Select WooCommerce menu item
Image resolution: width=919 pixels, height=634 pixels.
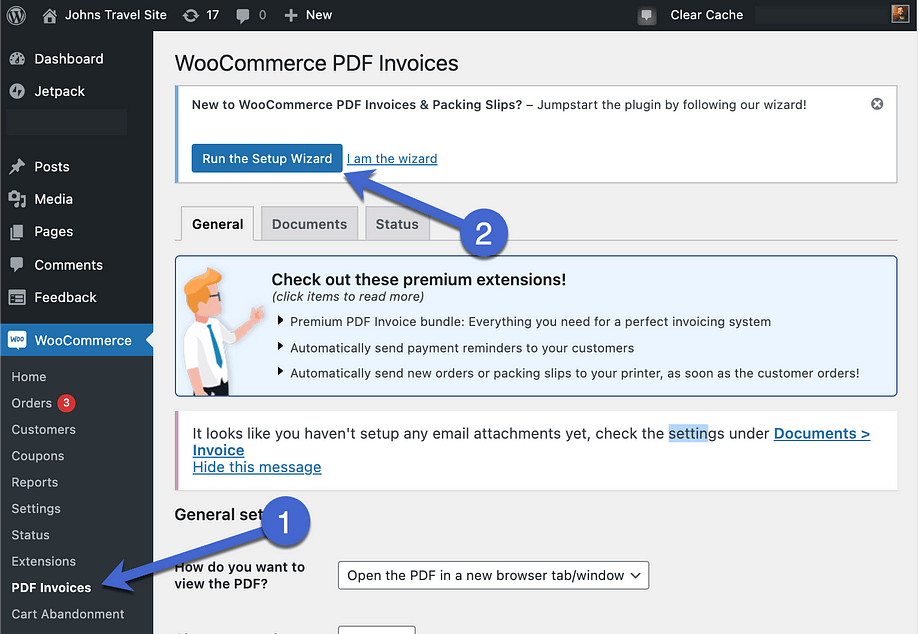click(x=76, y=340)
